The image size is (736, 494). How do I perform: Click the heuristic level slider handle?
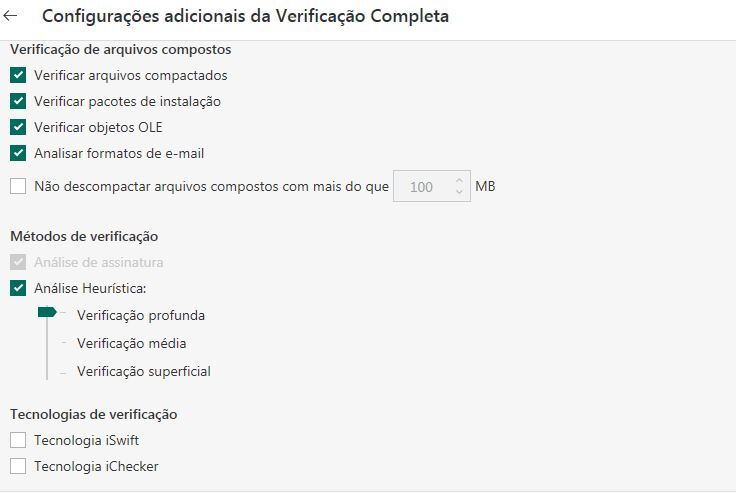pos(46,312)
